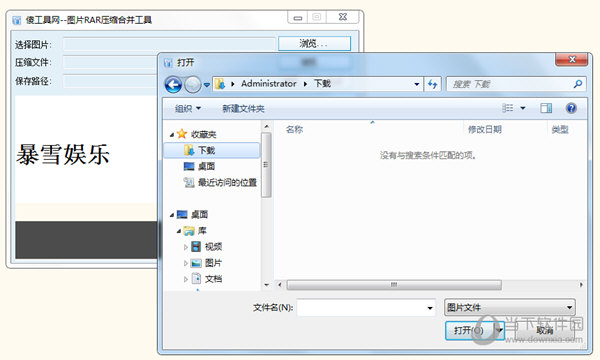Click the navigation pane scroll down arrow
This screenshot has width=600, height=360.
point(267,285)
